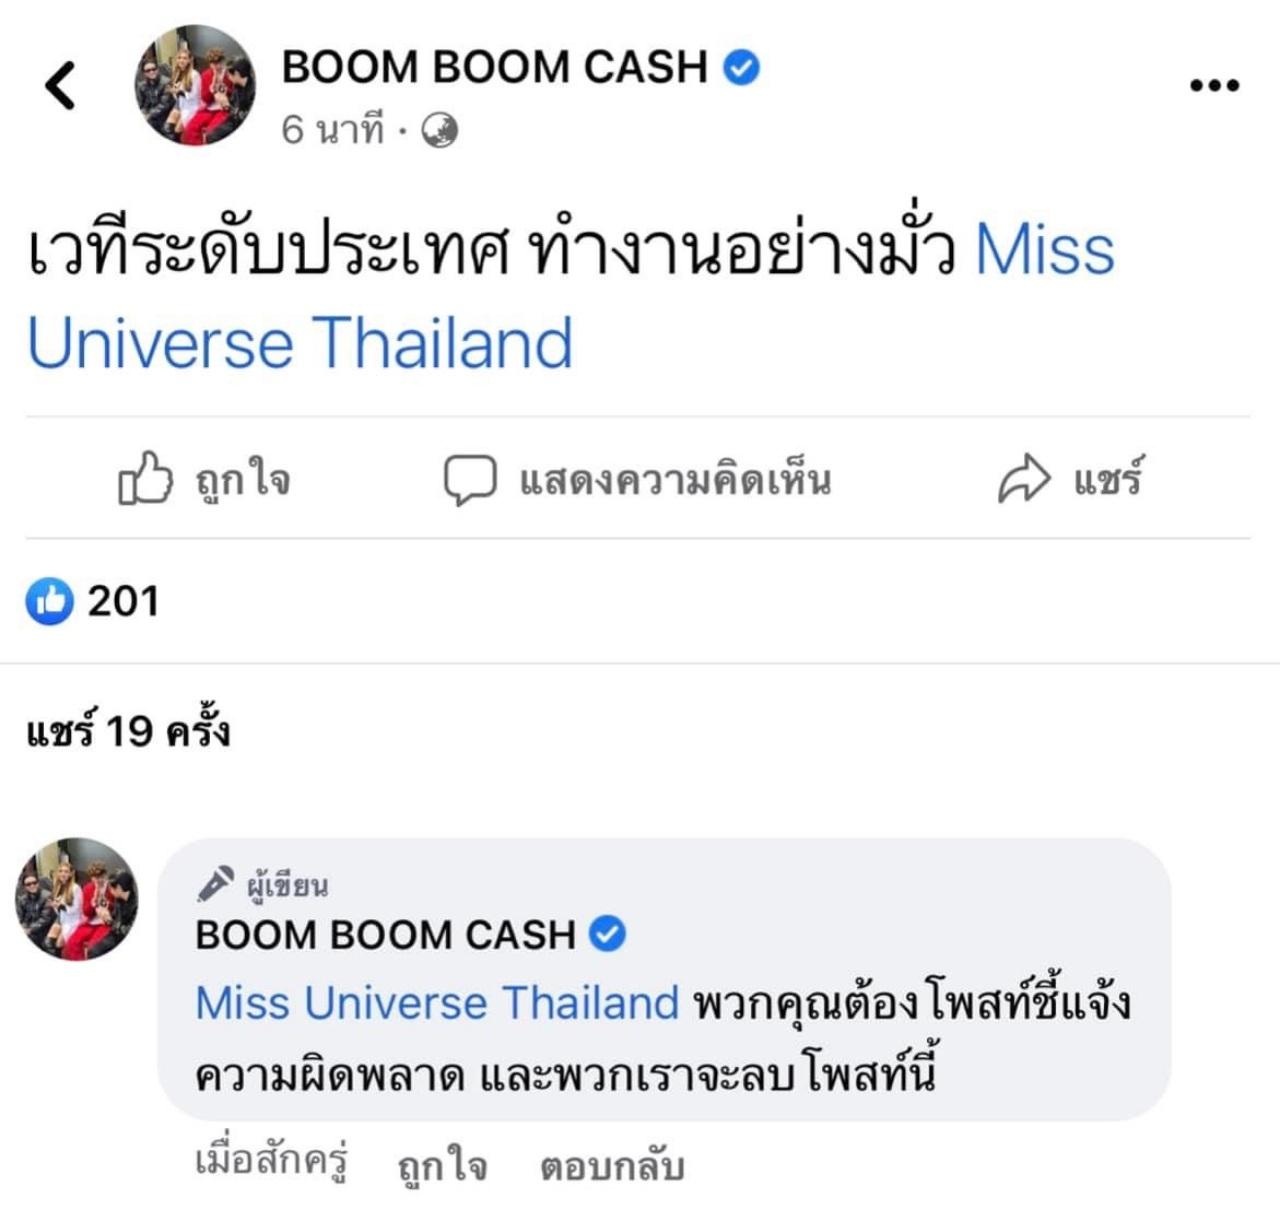This screenshot has height=1221, width=1280.
Task: Click the share arrow icon
Action: click(1024, 479)
